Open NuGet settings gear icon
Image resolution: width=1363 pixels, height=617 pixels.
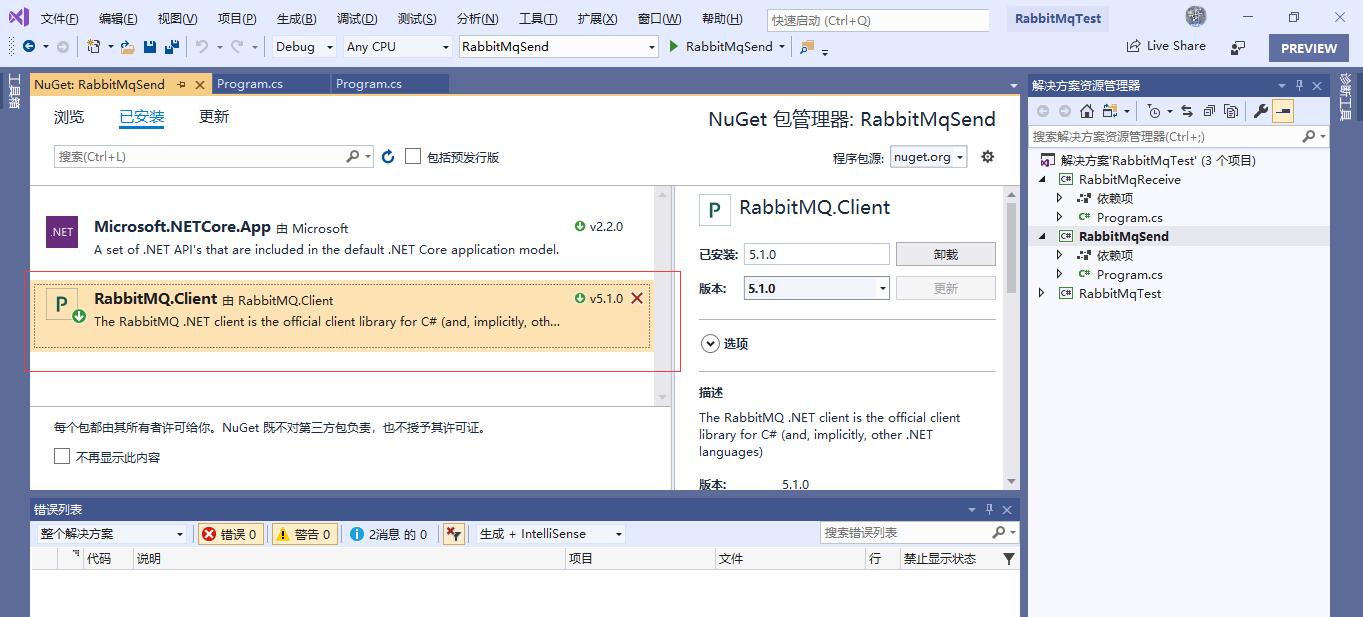click(988, 157)
